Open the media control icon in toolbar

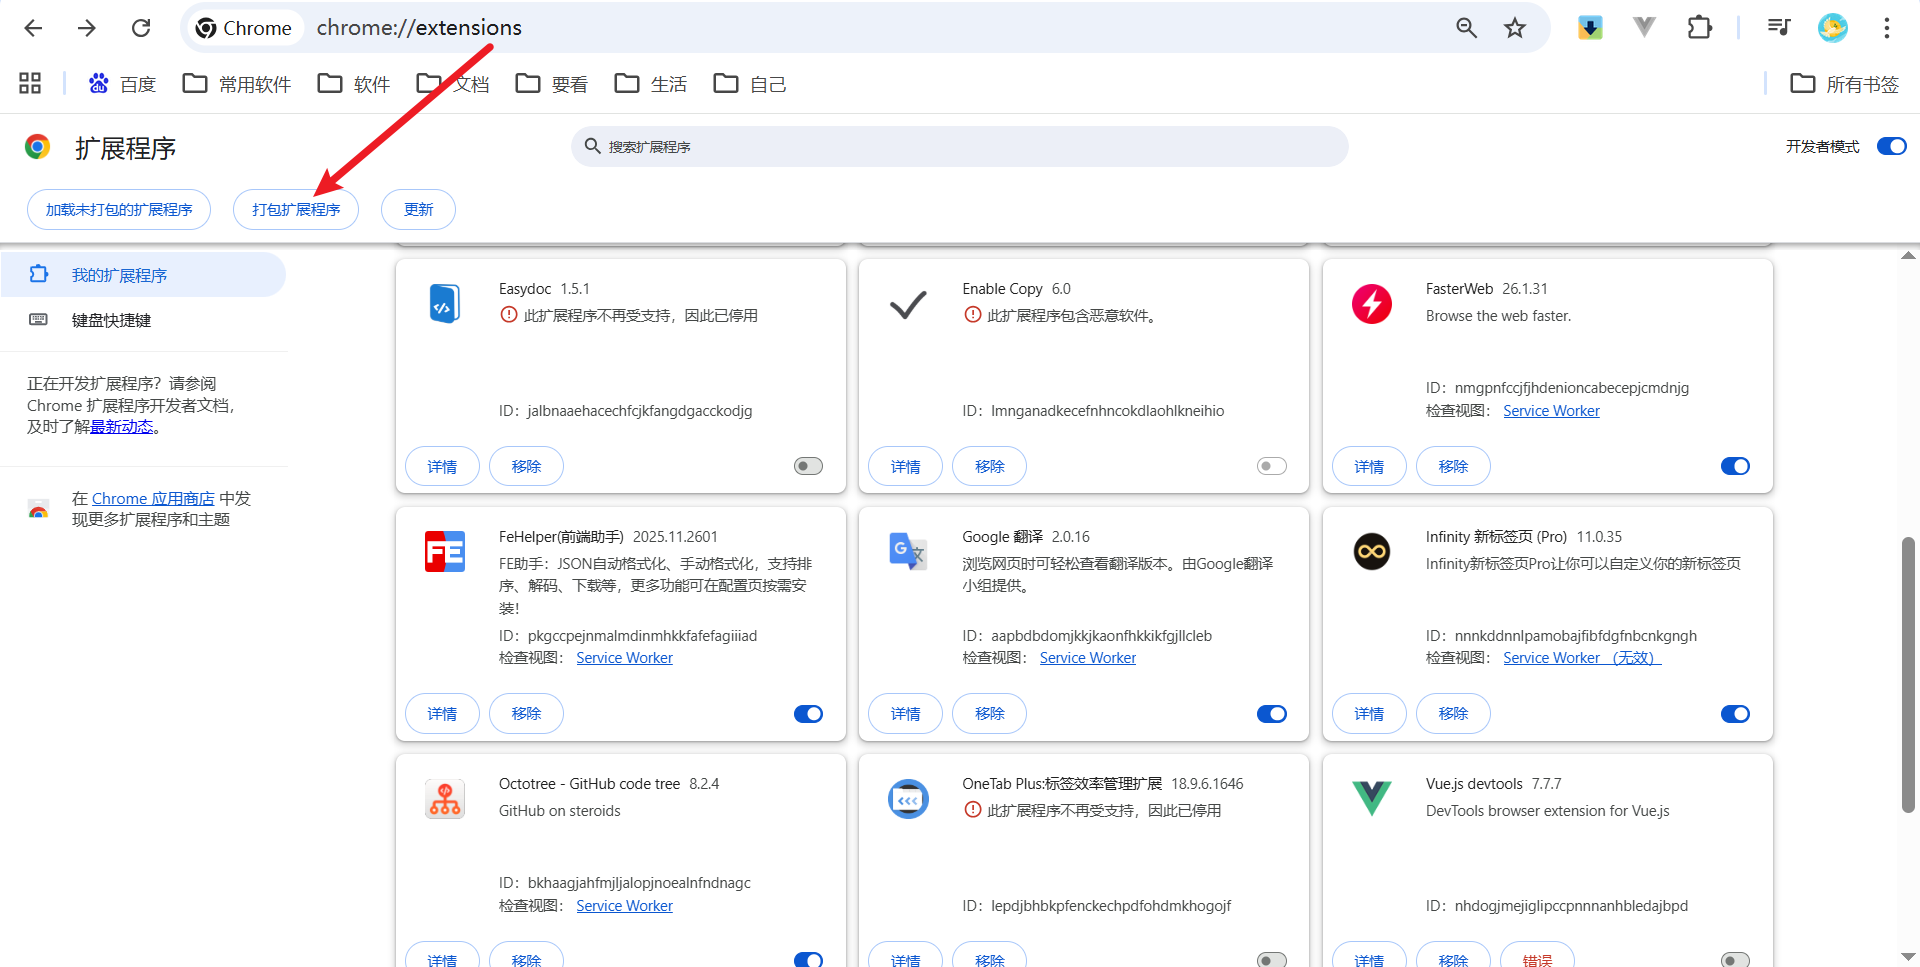[x=1779, y=28]
